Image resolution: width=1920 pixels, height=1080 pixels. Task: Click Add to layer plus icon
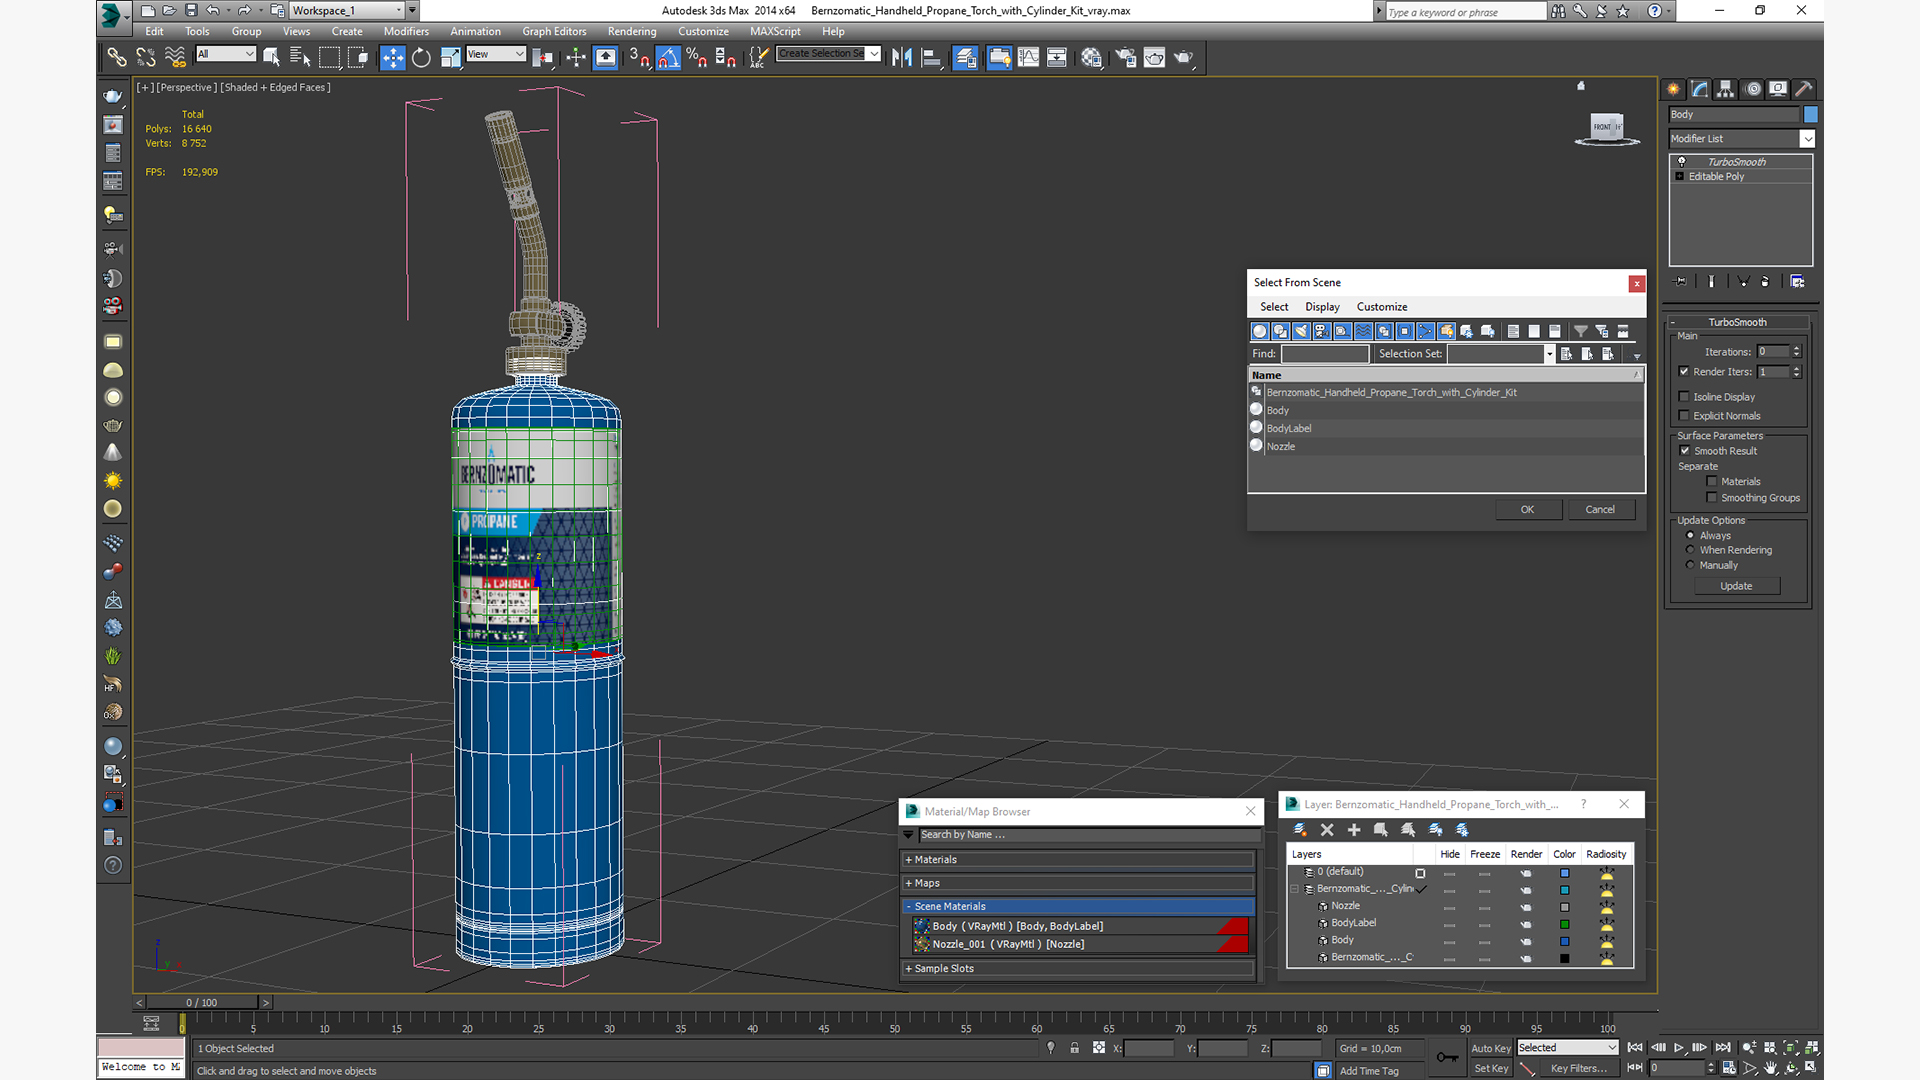pos(1354,830)
